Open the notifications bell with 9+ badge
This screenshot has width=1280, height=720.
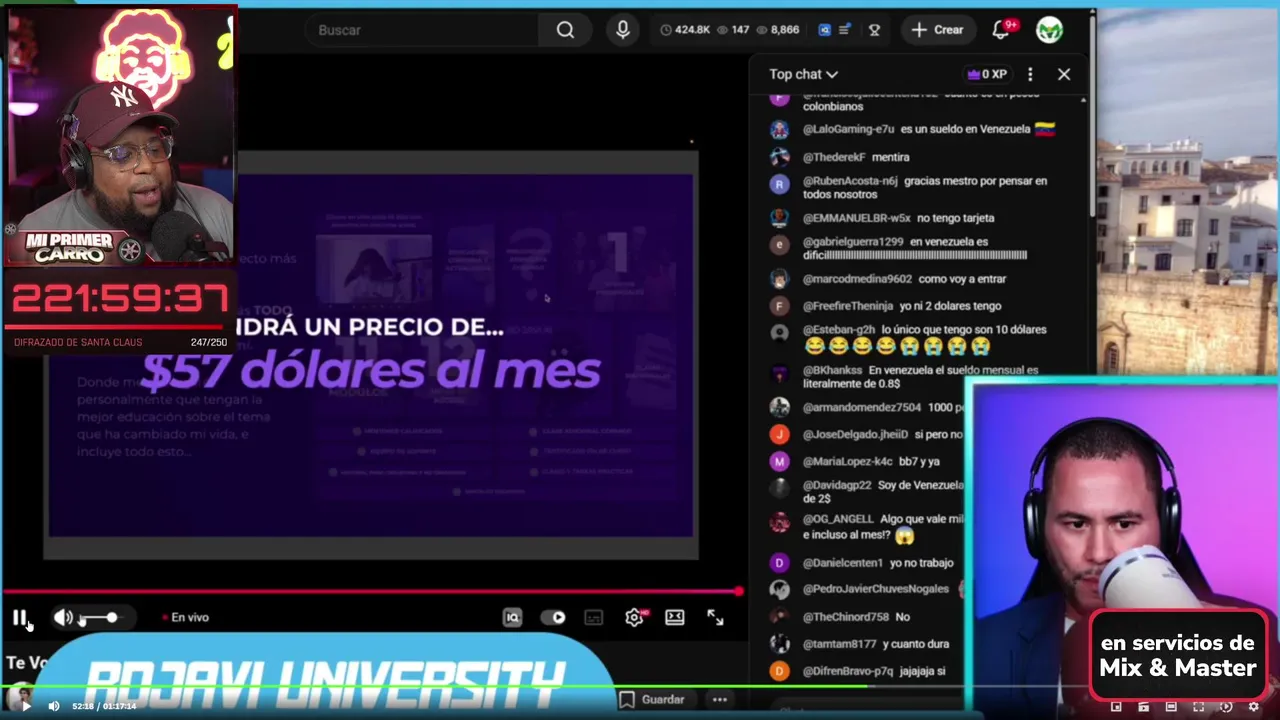click(1002, 30)
